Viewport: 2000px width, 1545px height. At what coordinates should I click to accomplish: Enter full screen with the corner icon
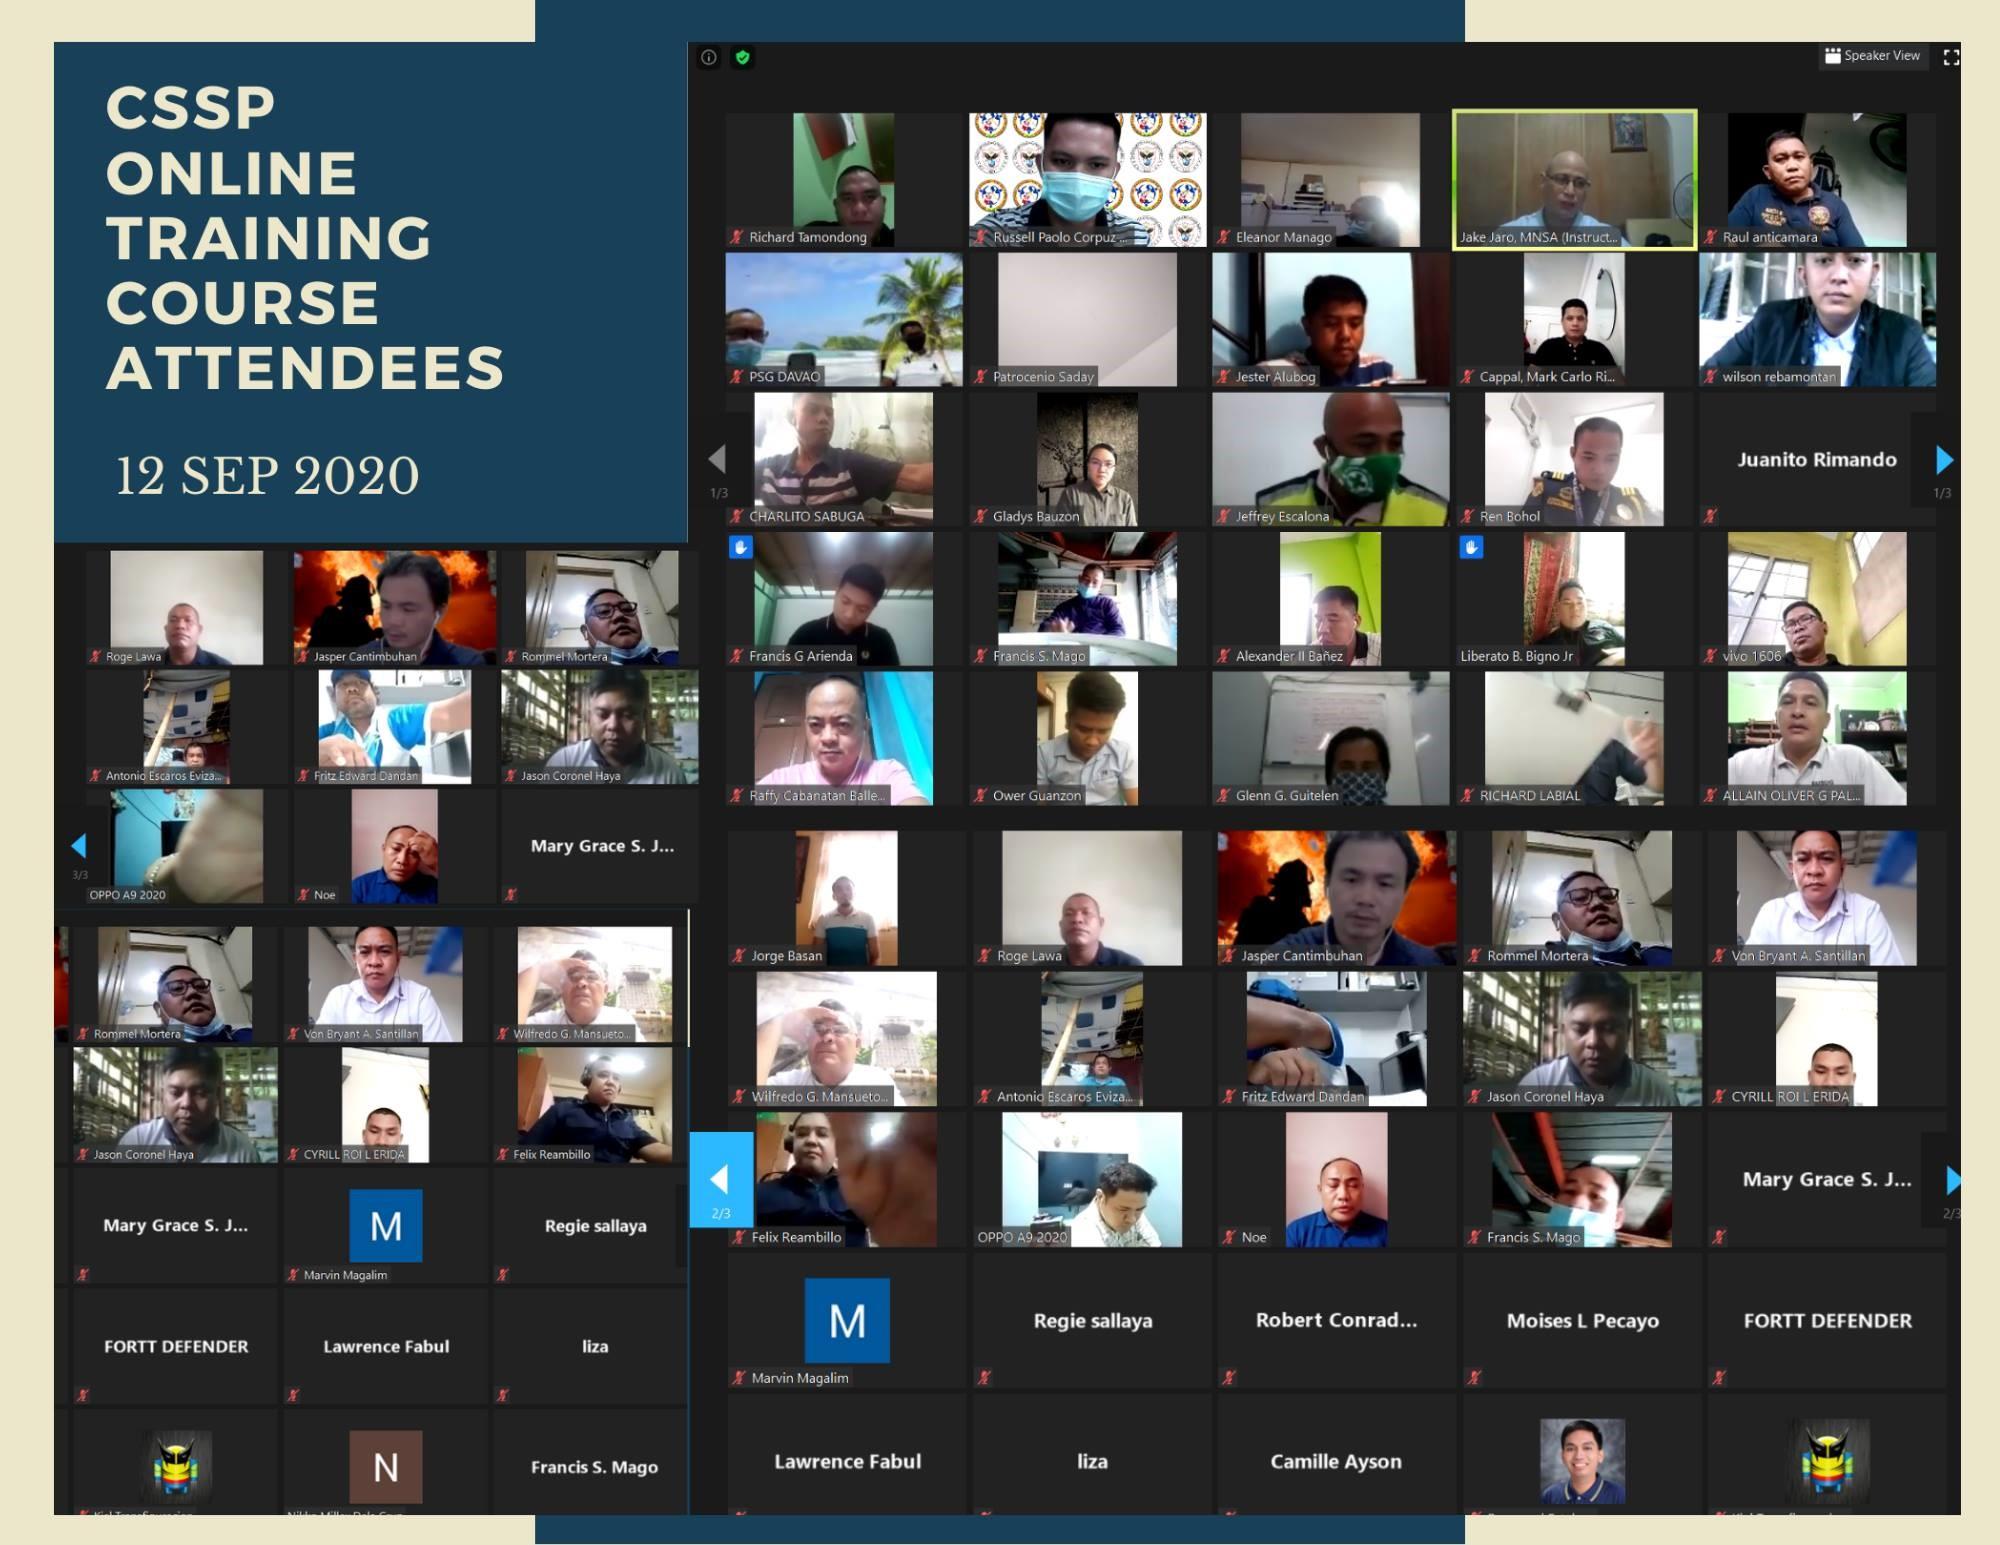(1950, 57)
